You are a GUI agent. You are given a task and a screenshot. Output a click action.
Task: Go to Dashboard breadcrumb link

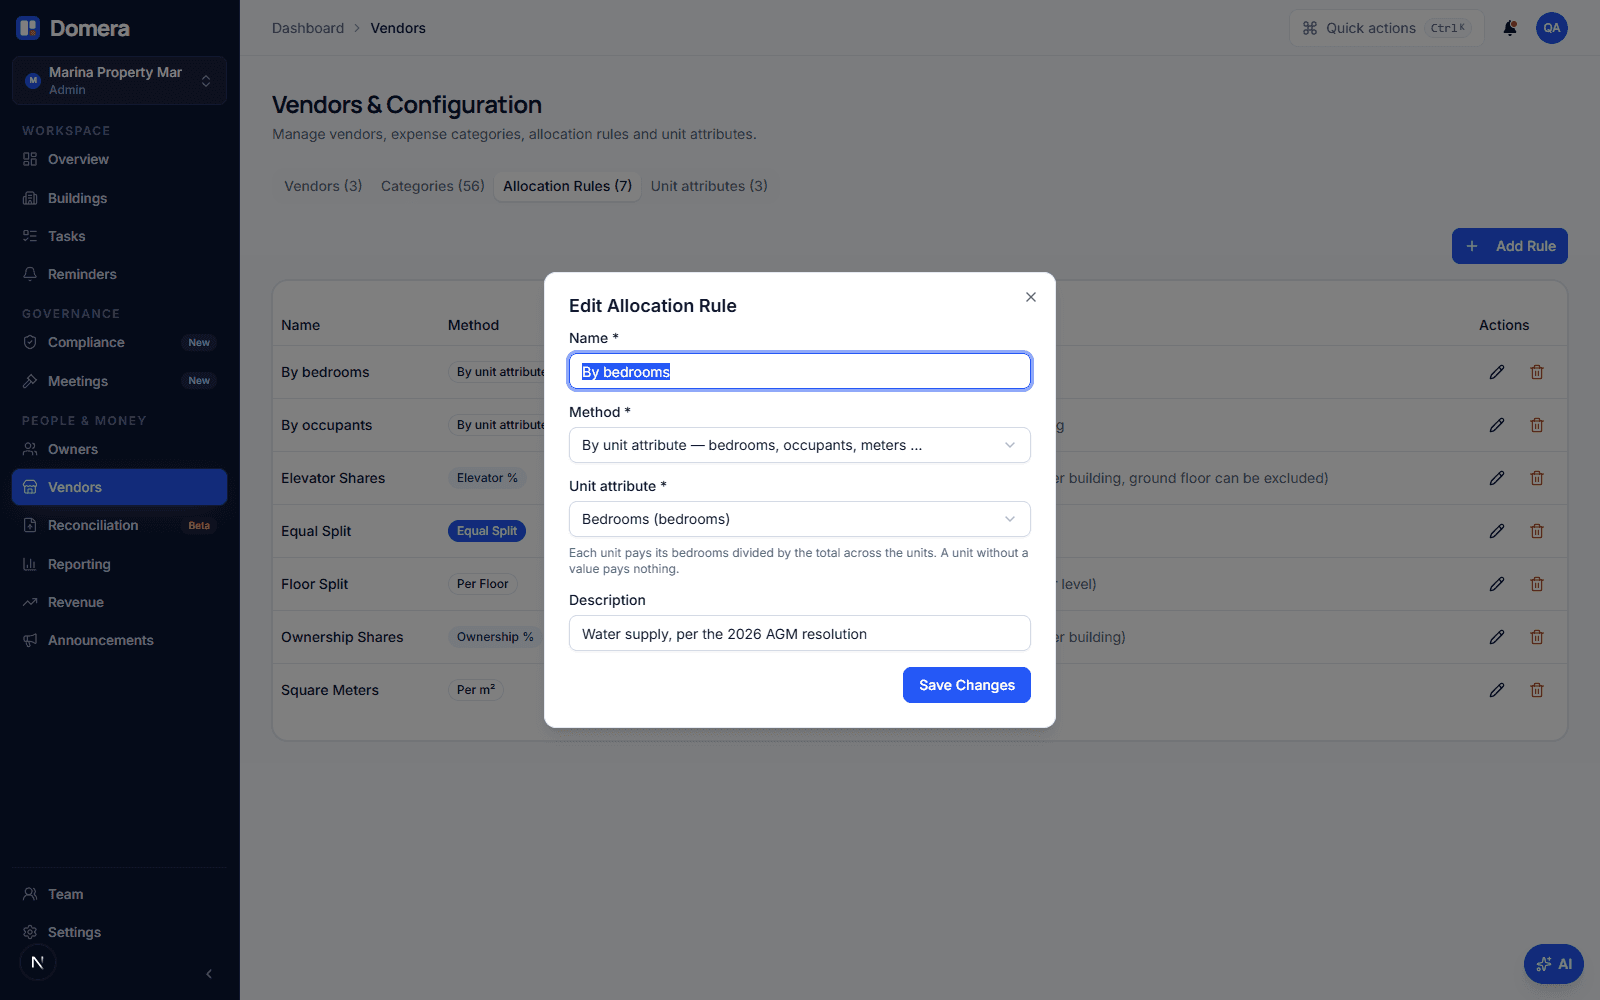[308, 28]
